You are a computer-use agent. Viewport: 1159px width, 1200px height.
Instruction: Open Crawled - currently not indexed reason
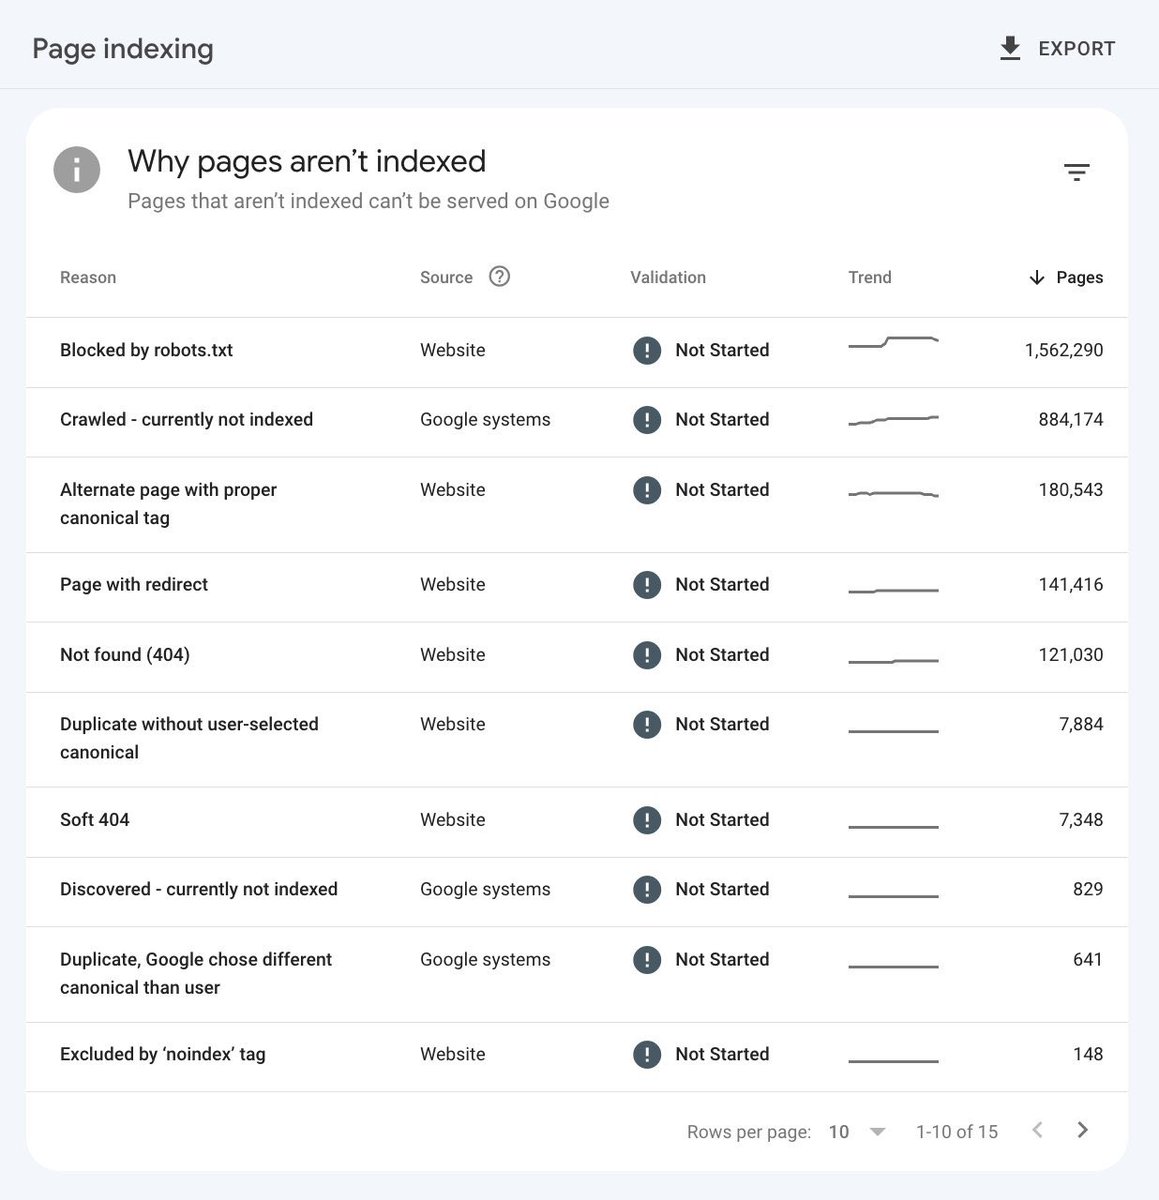tap(186, 420)
